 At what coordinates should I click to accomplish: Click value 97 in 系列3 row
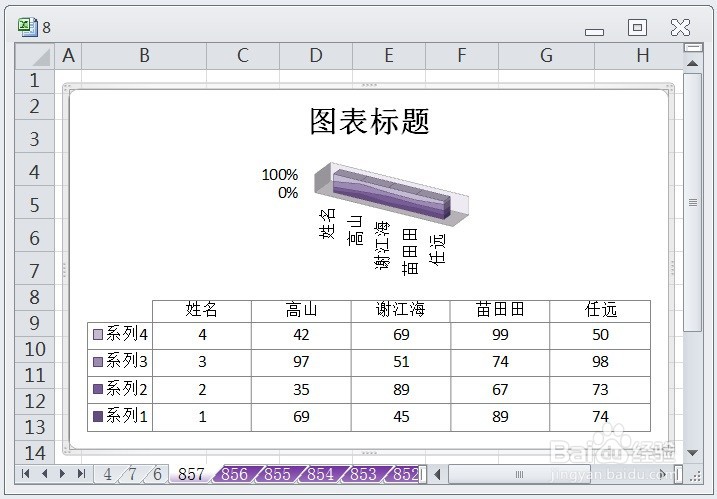coord(301,362)
